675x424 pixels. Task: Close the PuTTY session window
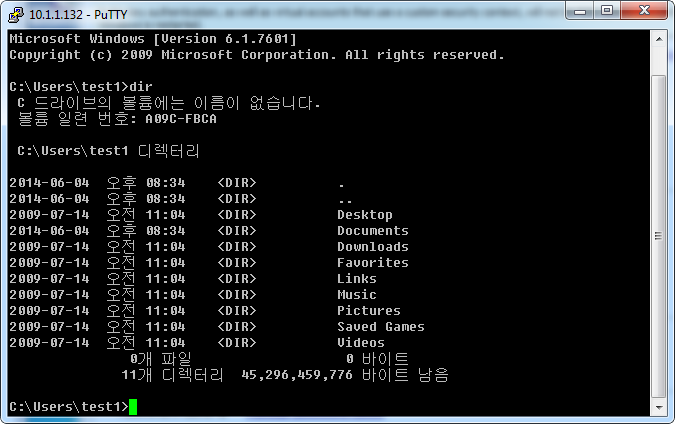click(644, 11)
